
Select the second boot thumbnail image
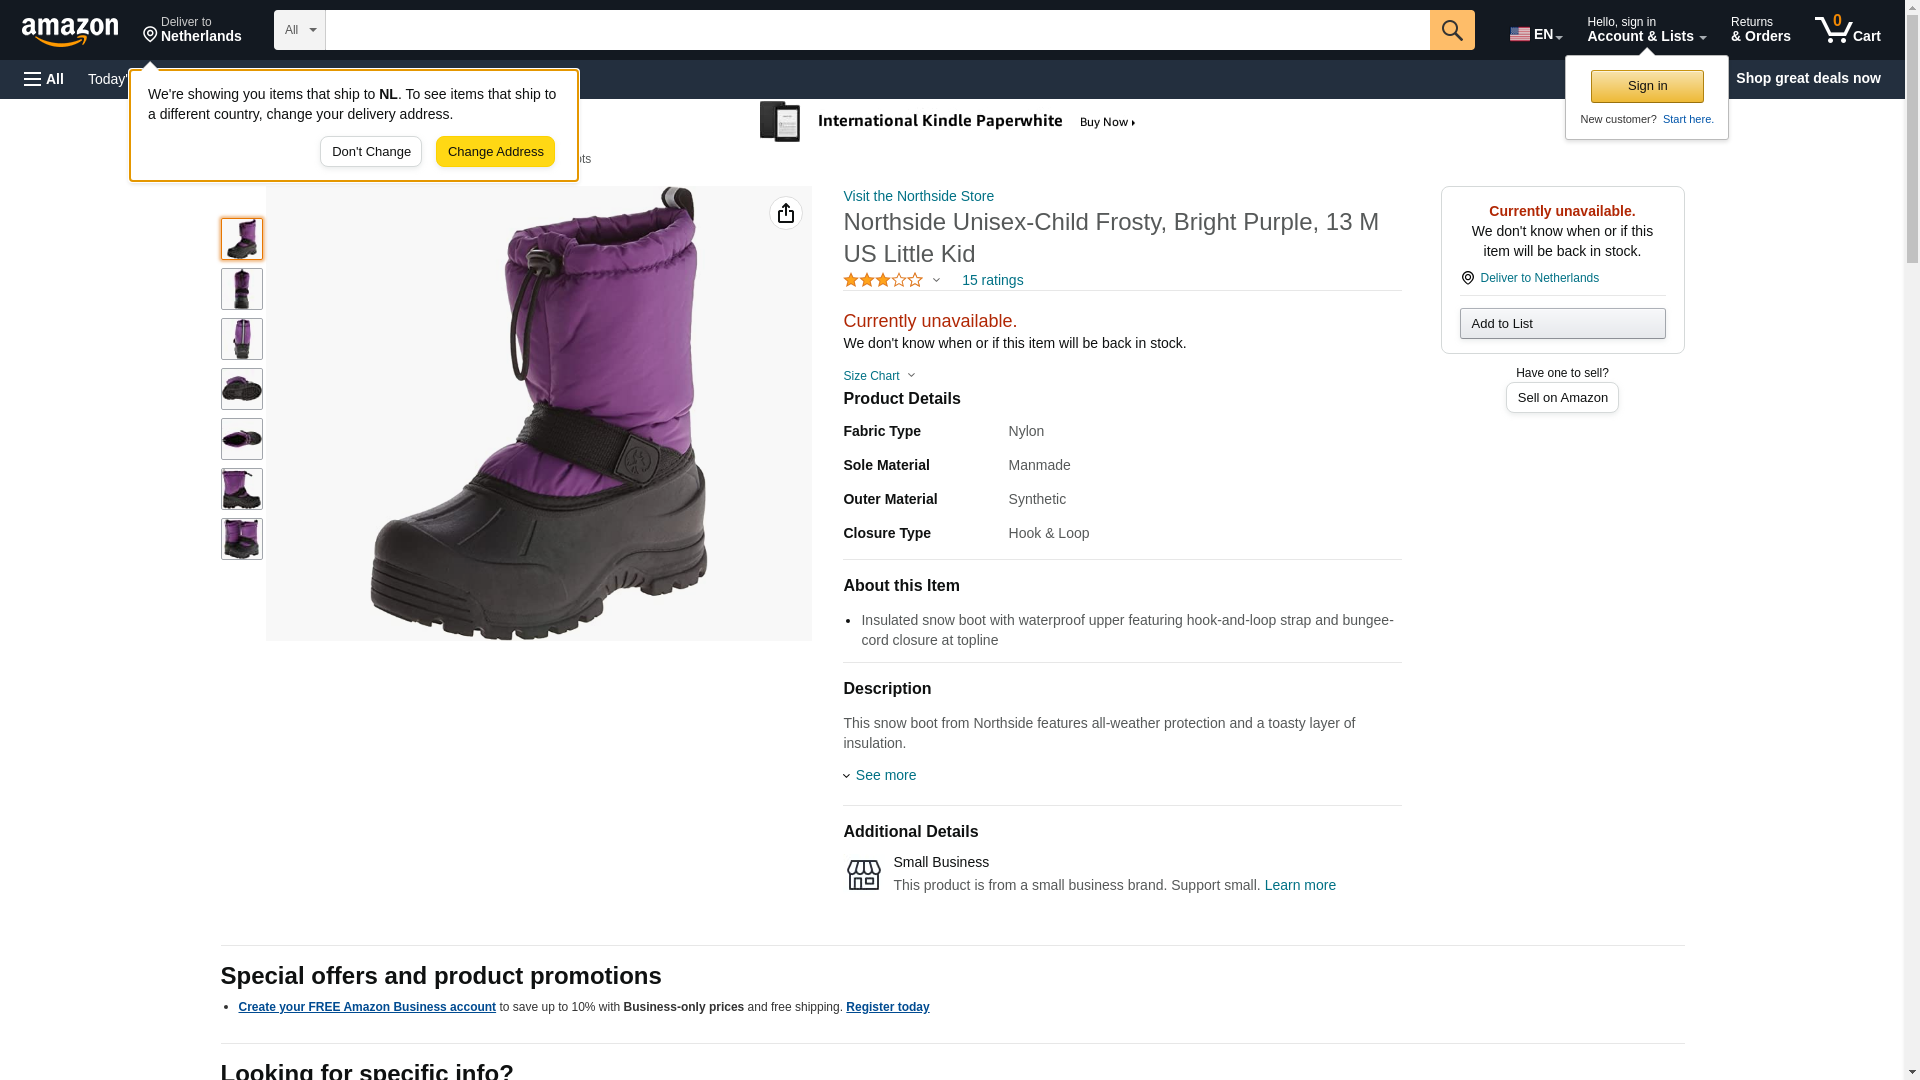(x=242, y=289)
